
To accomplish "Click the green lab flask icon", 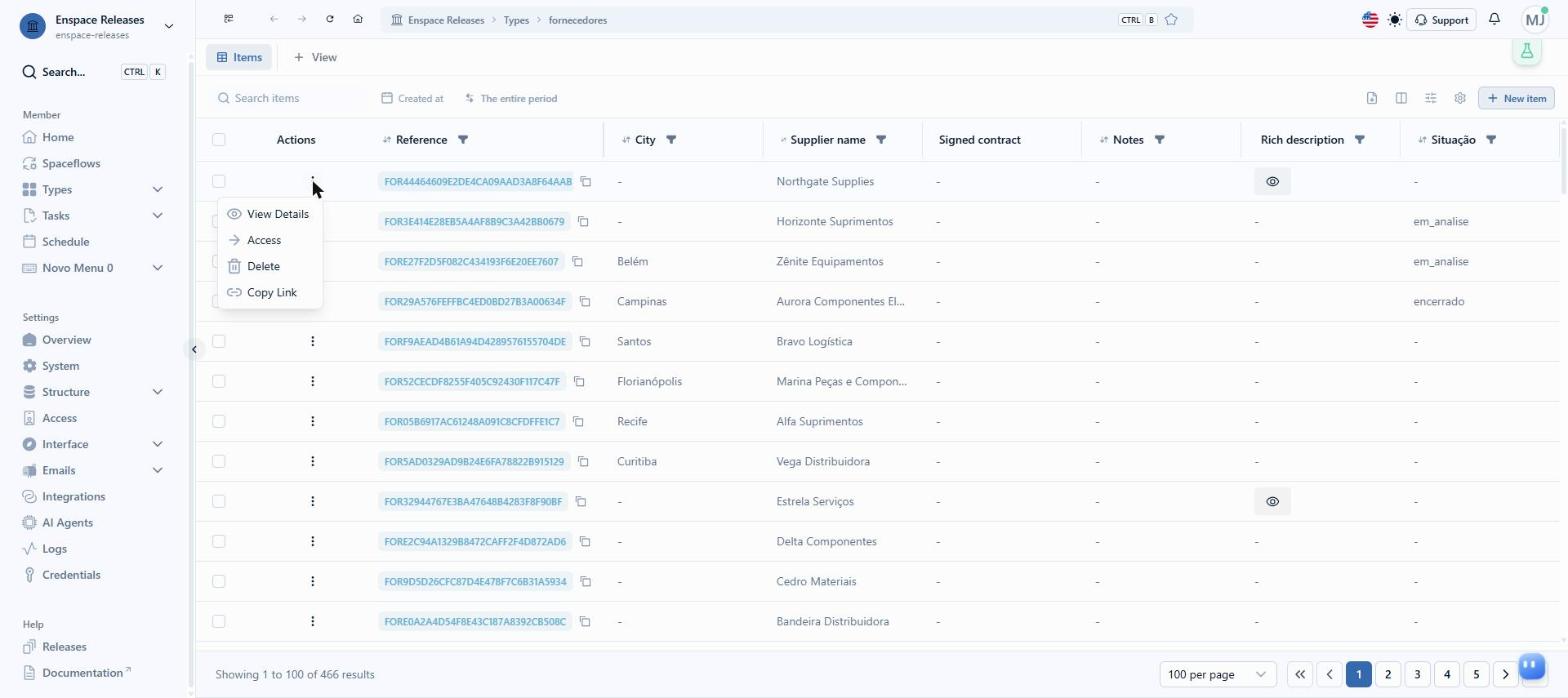I will point(1526,51).
